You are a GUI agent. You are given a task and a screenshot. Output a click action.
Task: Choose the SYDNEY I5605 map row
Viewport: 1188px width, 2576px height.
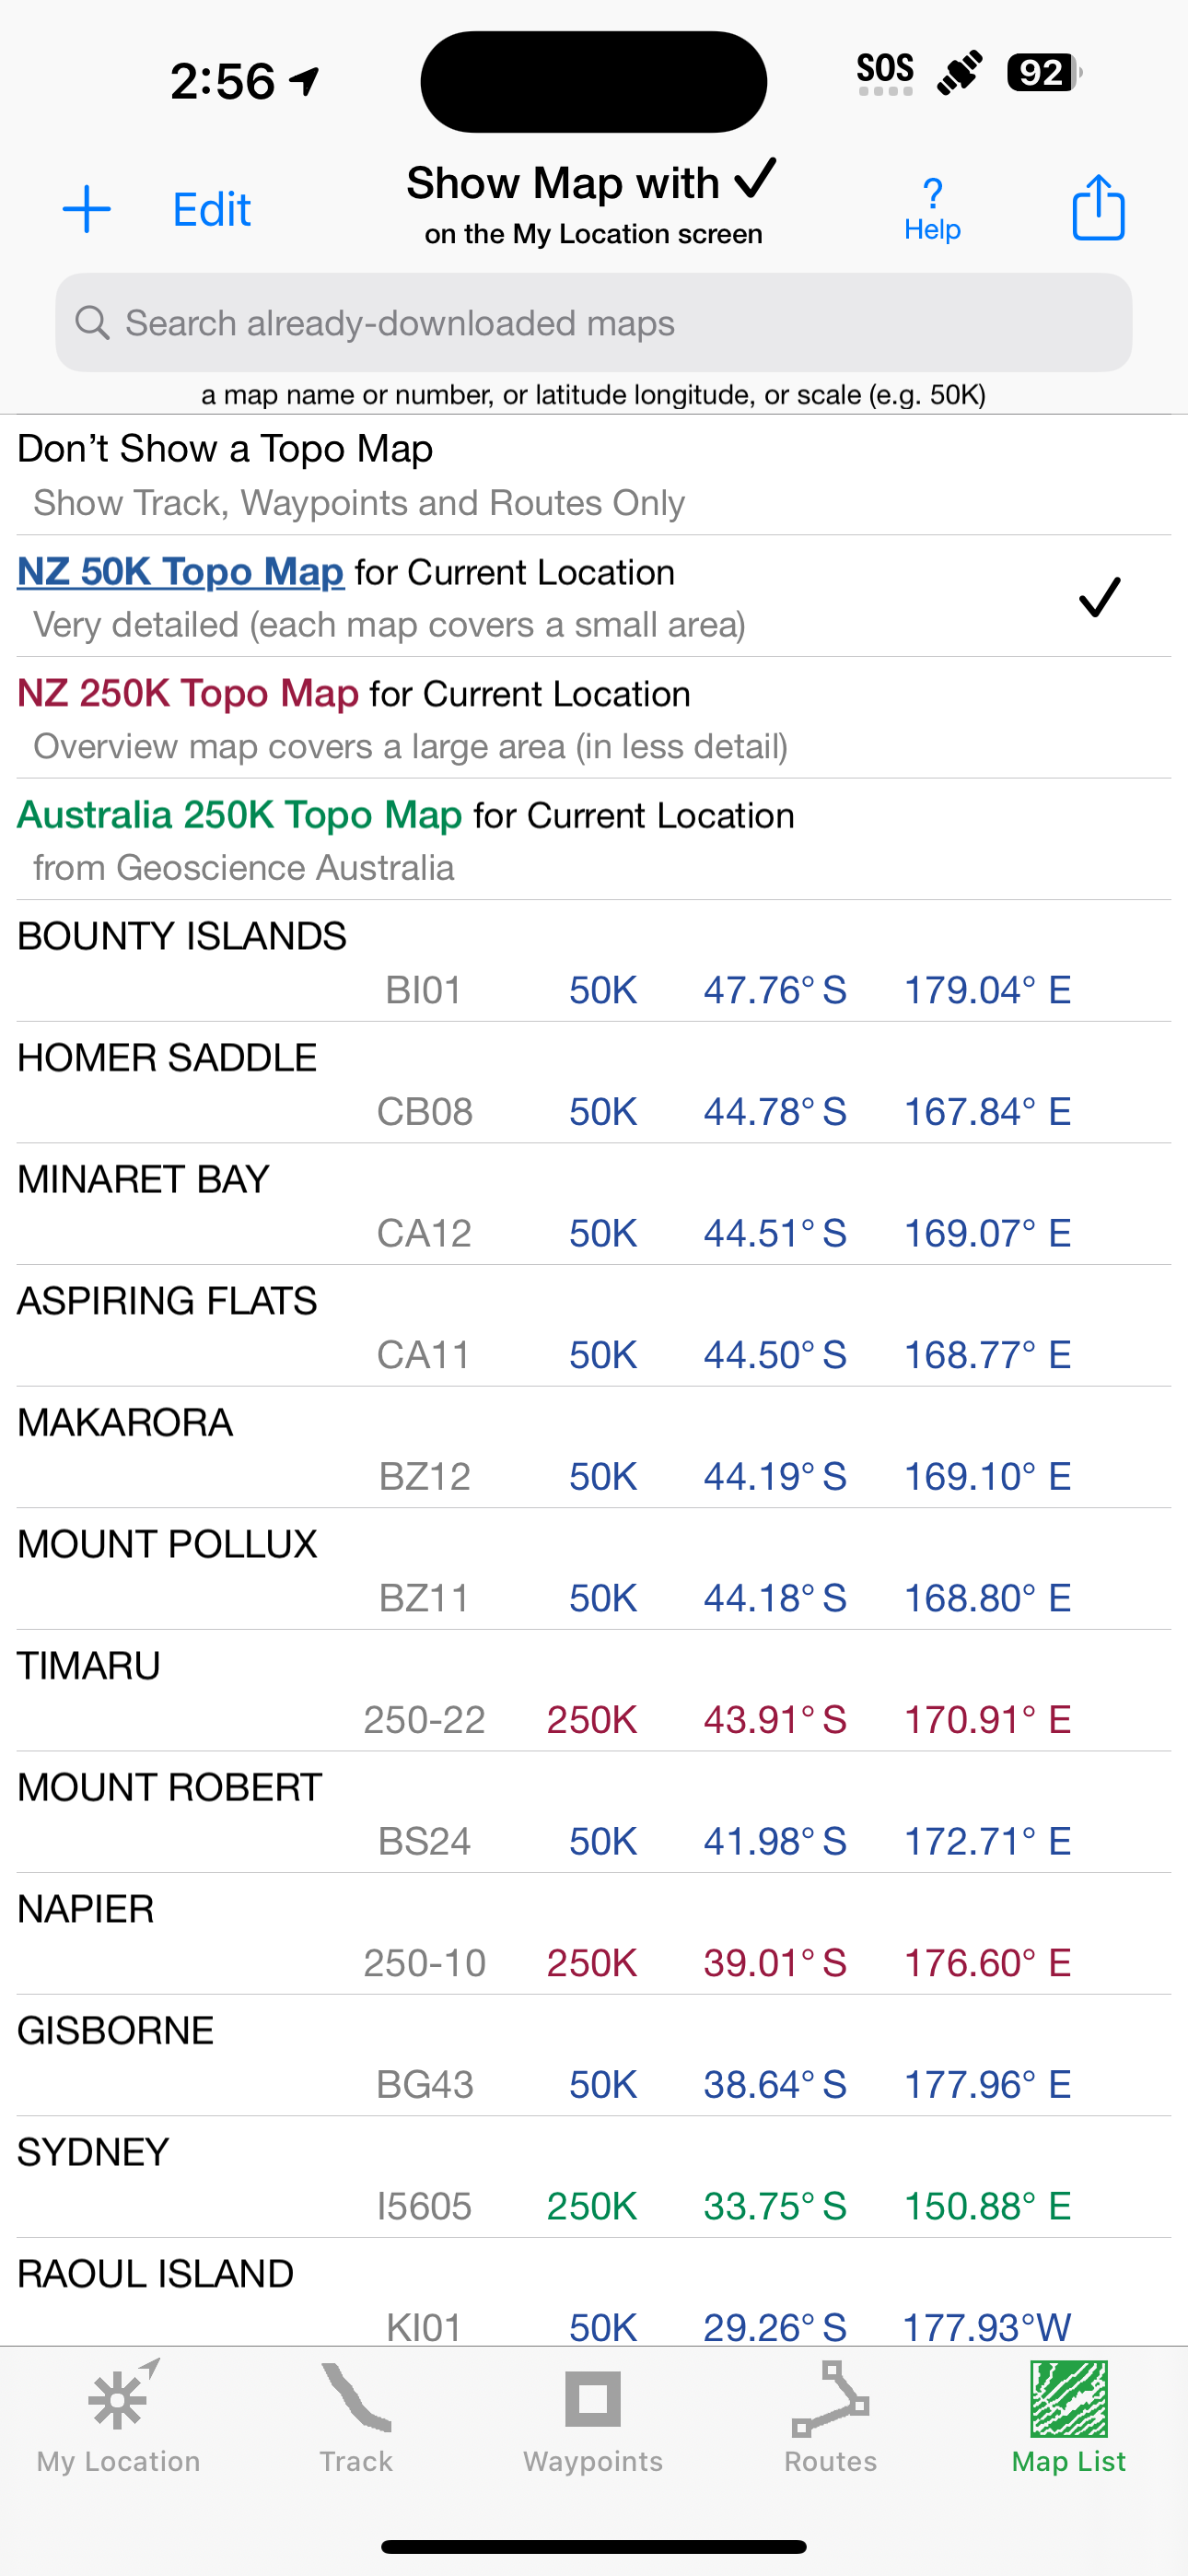(594, 2178)
